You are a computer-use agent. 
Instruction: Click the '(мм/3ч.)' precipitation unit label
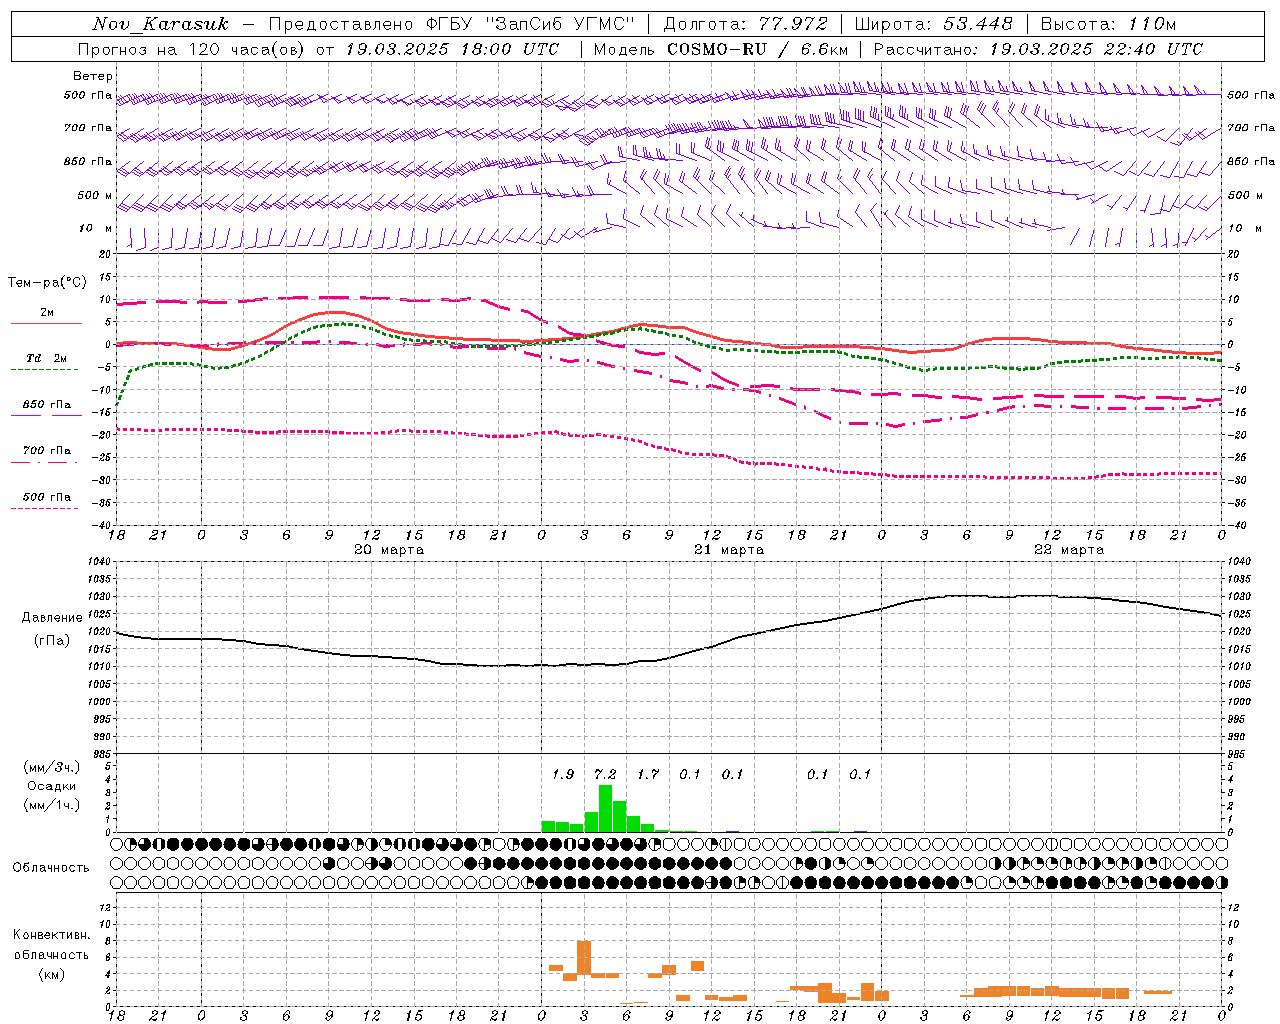click(52, 767)
